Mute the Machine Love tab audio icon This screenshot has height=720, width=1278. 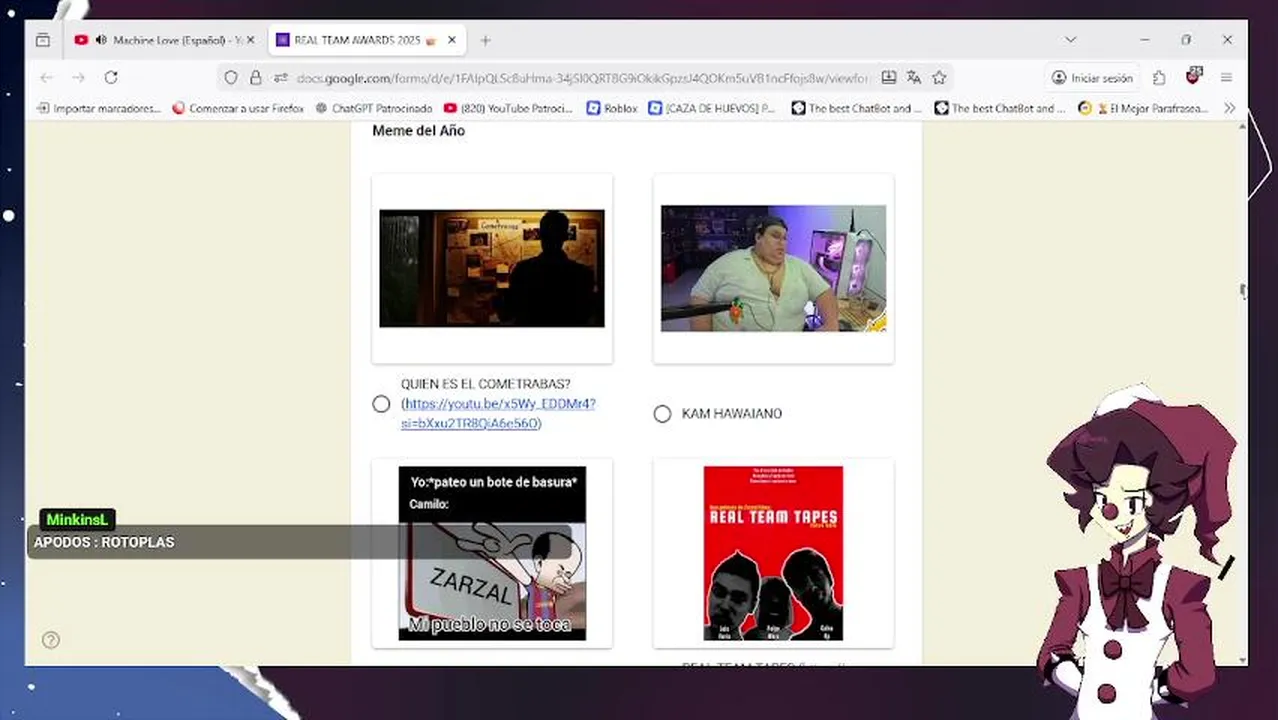[101, 40]
